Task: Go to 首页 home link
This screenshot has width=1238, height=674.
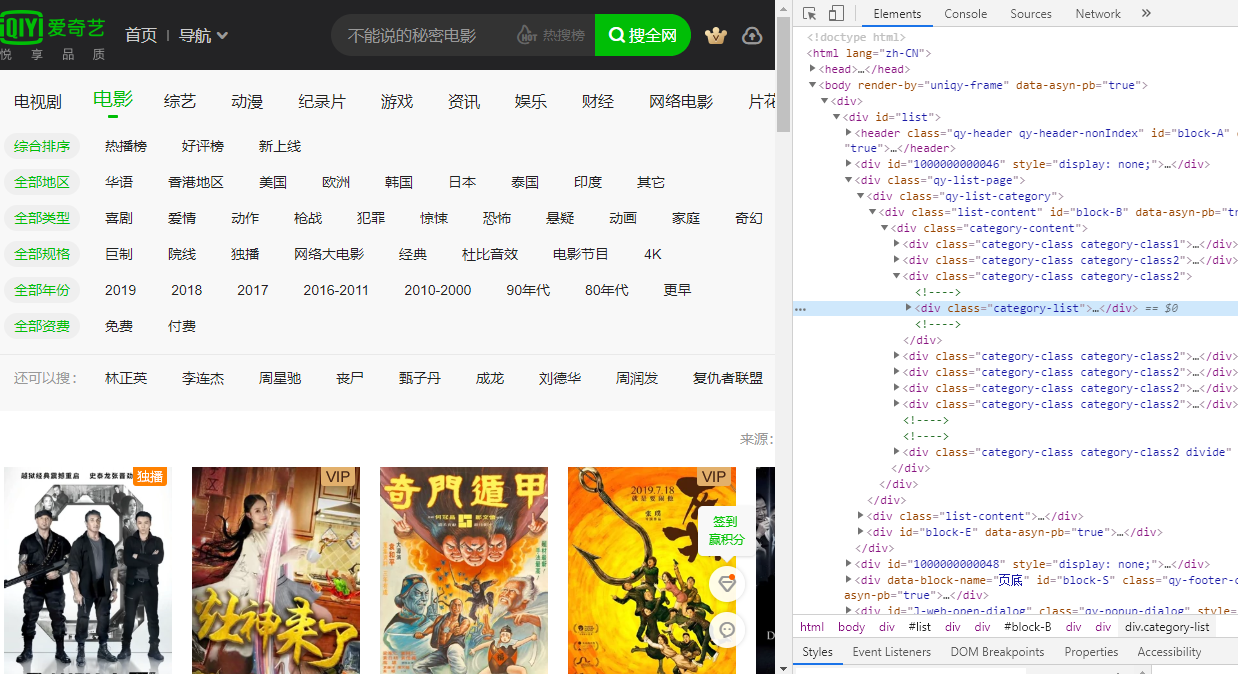Action: point(141,35)
